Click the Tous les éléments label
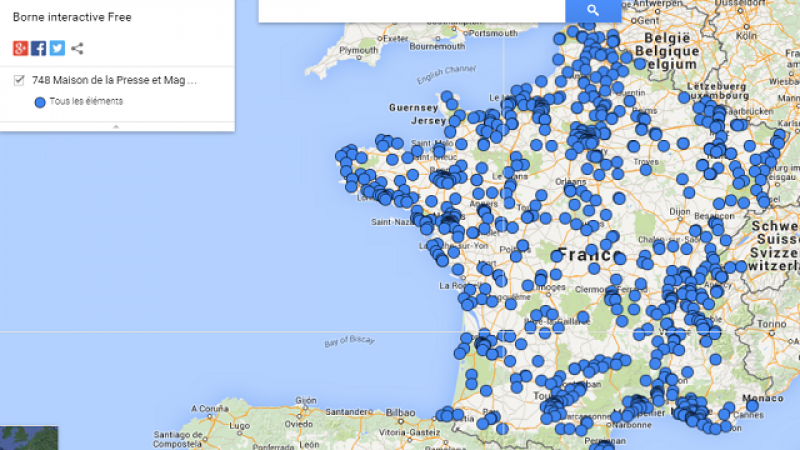This screenshot has height=450, width=800. [x=86, y=102]
